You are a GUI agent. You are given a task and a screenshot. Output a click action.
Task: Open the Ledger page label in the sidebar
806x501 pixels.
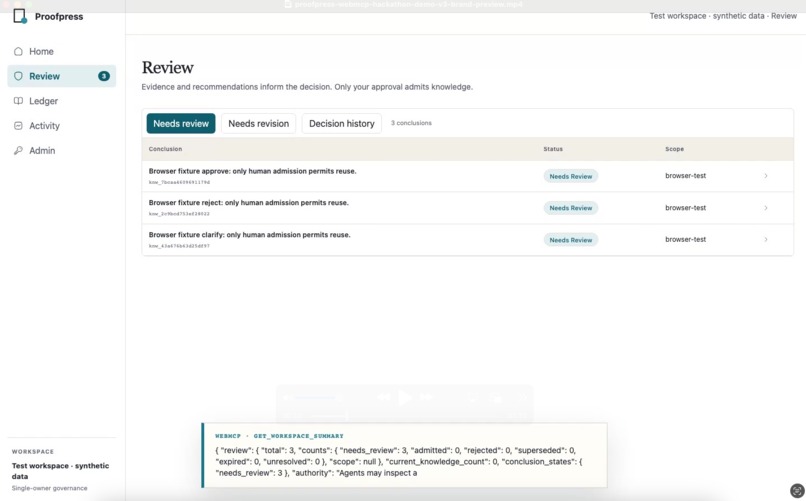(x=43, y=101)
